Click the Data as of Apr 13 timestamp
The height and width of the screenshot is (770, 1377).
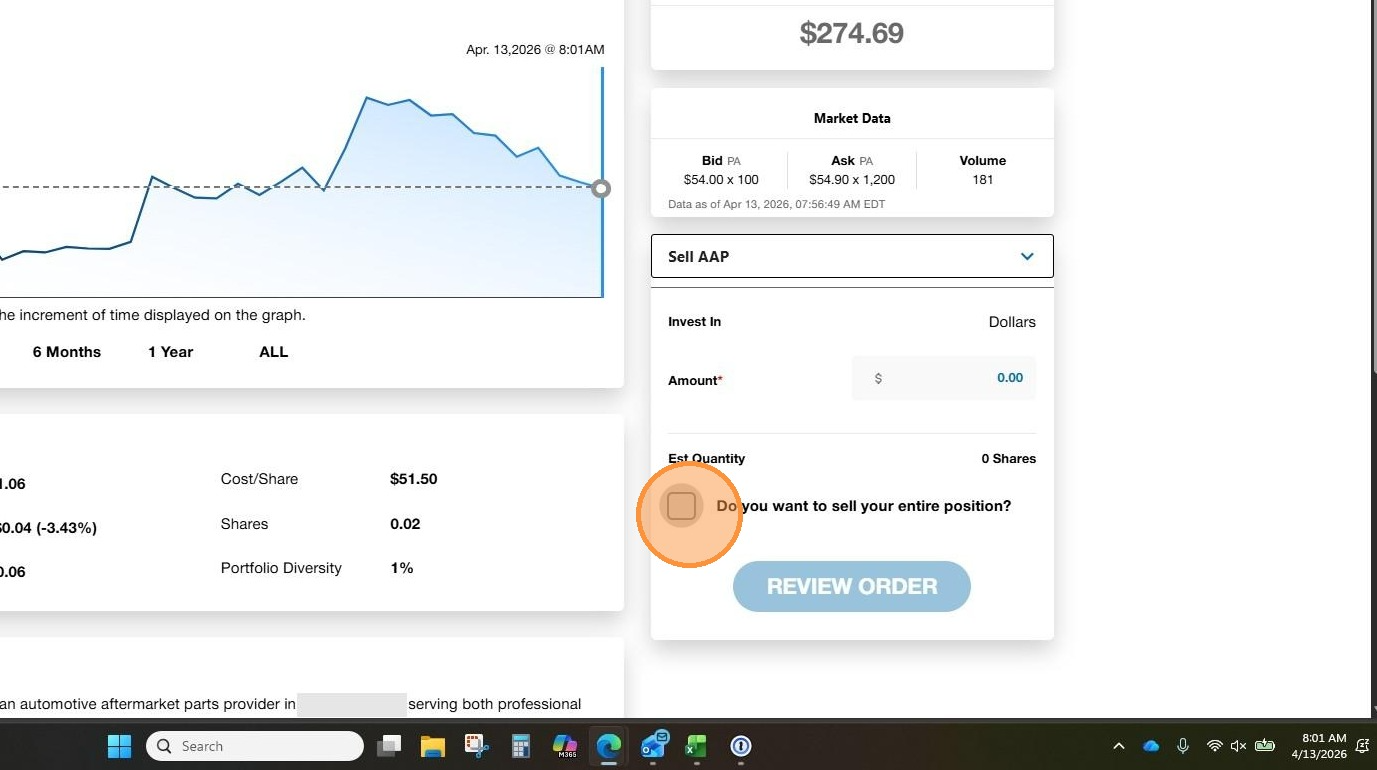click(x=776, y=204)
